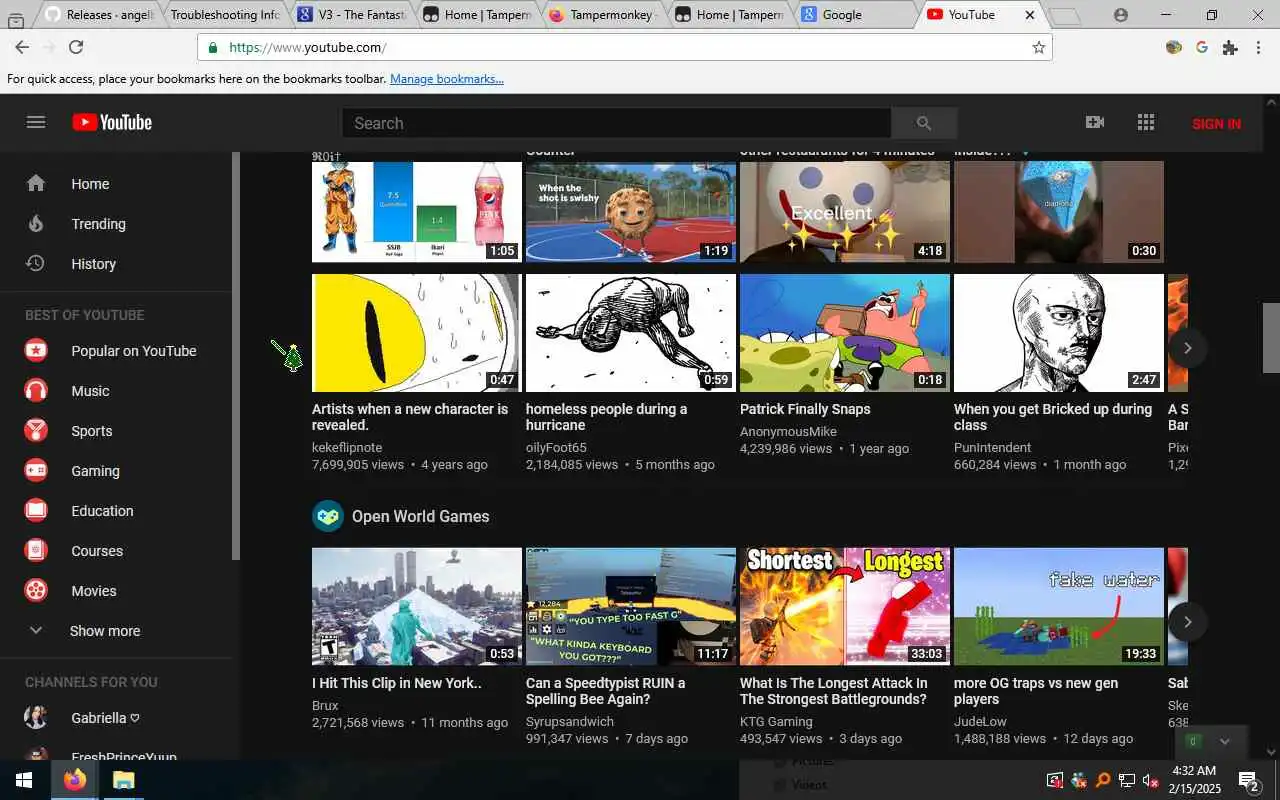Viewport: 1280px width, 800px height.
Task: Reload the page with refresh button
Action: coord(76,47)
